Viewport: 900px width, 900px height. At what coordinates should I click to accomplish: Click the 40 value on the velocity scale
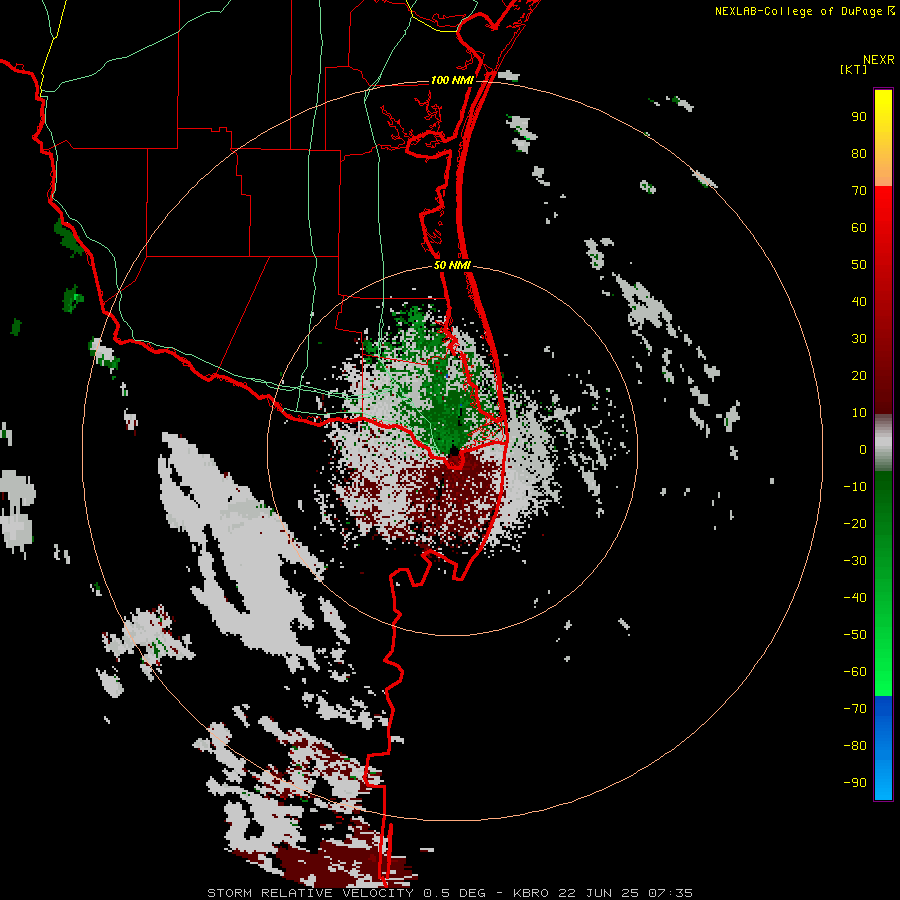(859, 302)
